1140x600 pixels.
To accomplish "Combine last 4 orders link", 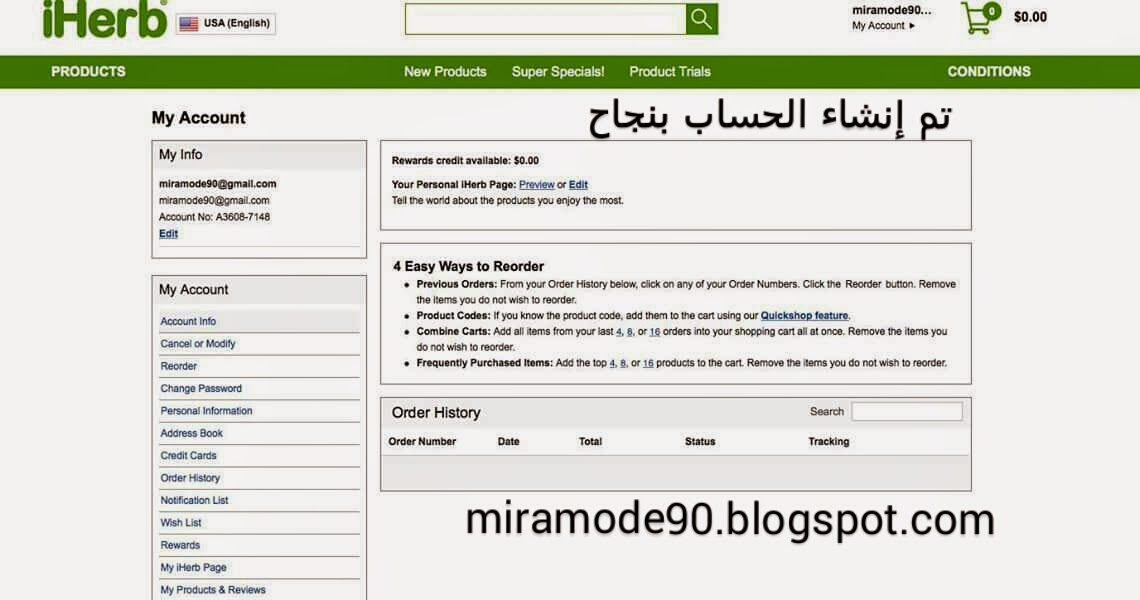I will coord(619,332).
